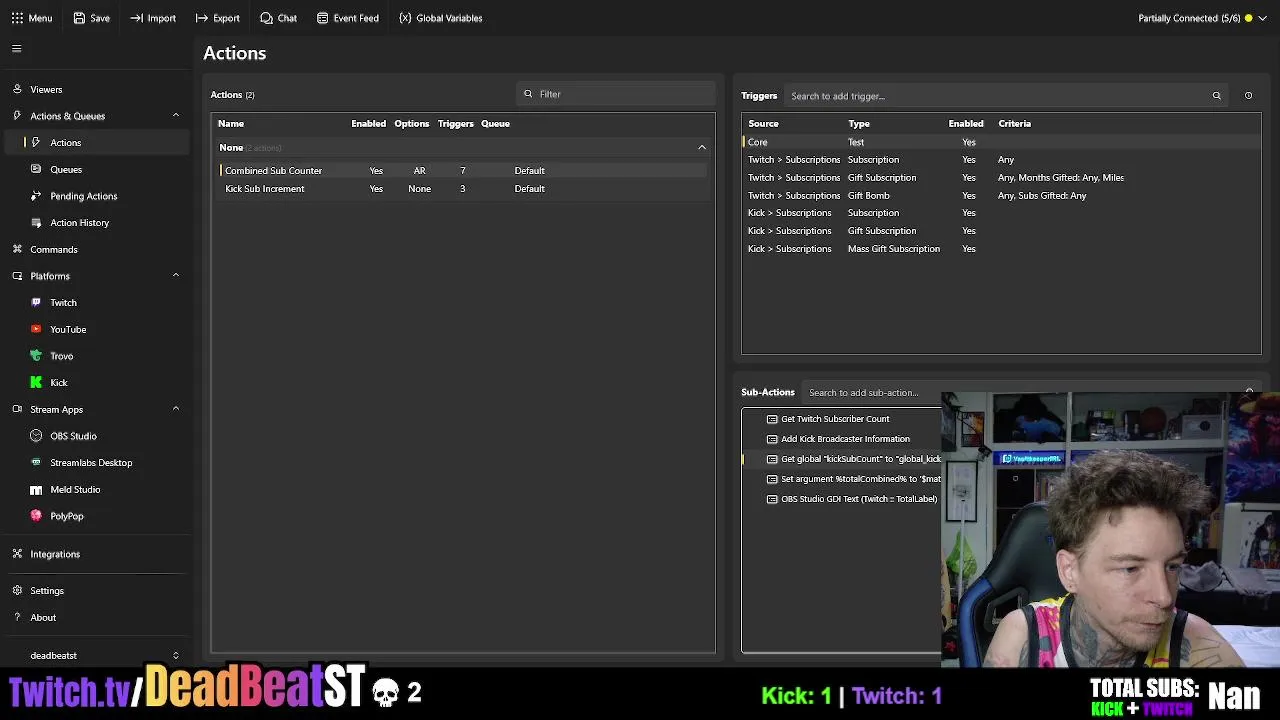Open the About page
Screen dimensions: 1280x720
pyautogui.click(x=43, y=617)
